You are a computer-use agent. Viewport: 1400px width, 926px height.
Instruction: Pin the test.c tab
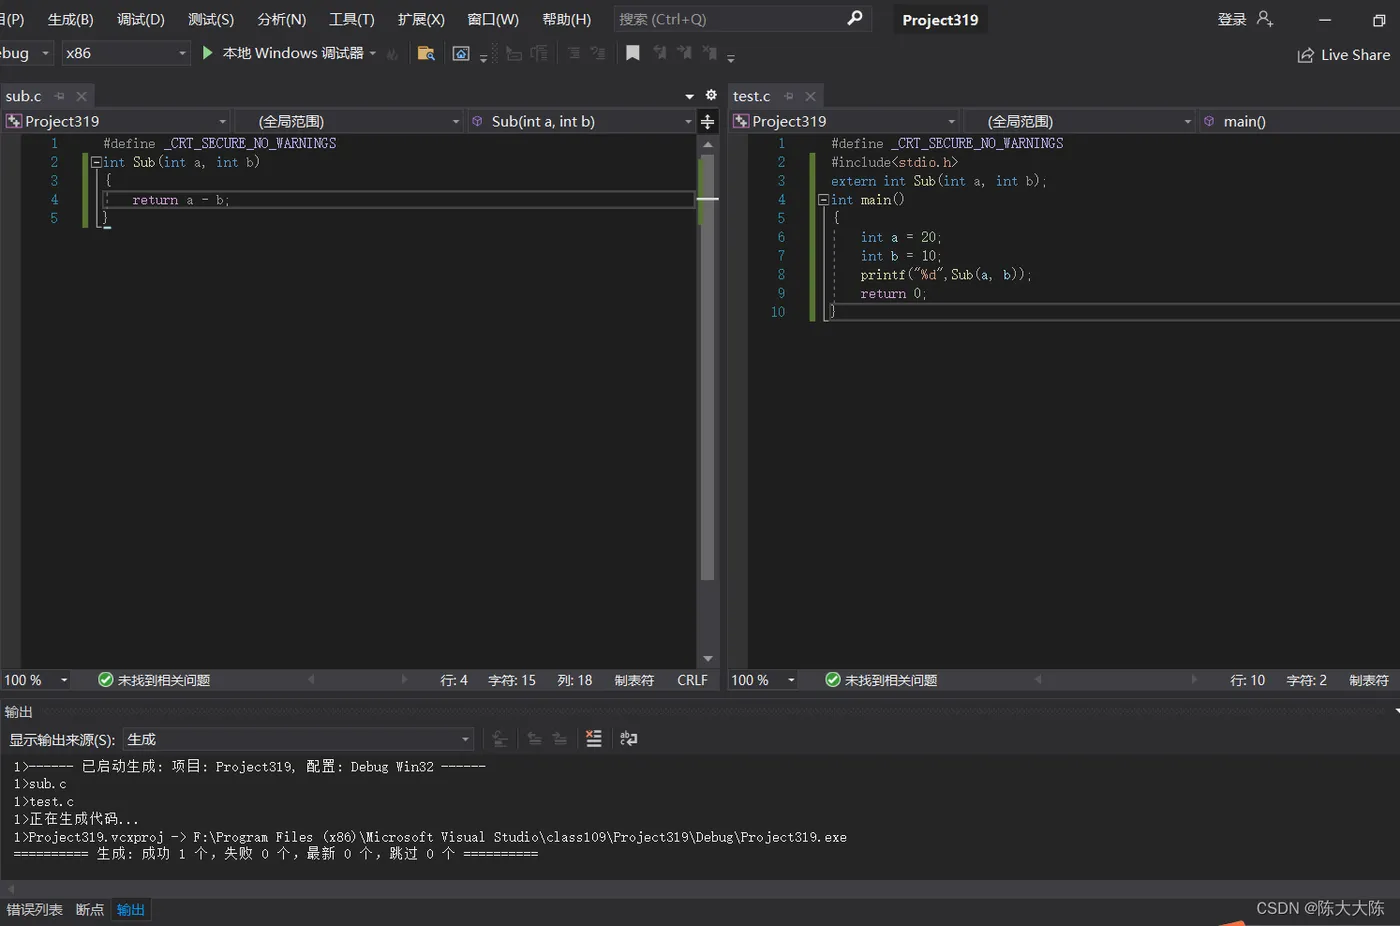pyautogui.click(x=789, y=96)
